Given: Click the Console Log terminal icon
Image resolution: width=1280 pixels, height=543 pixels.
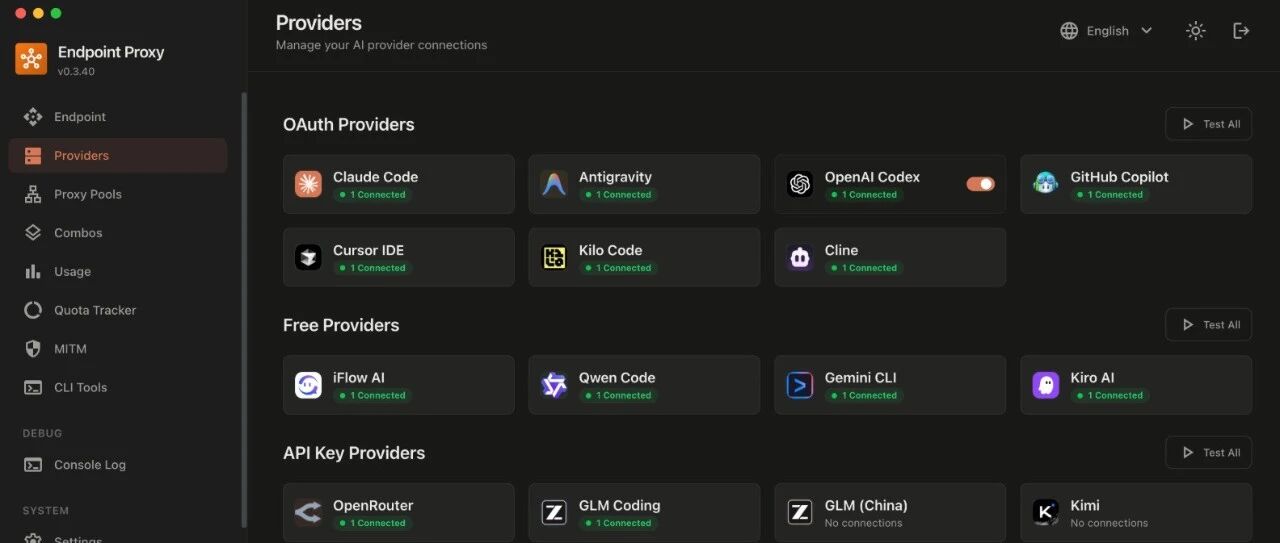Looking at the screenshot, I should point(33,465).
